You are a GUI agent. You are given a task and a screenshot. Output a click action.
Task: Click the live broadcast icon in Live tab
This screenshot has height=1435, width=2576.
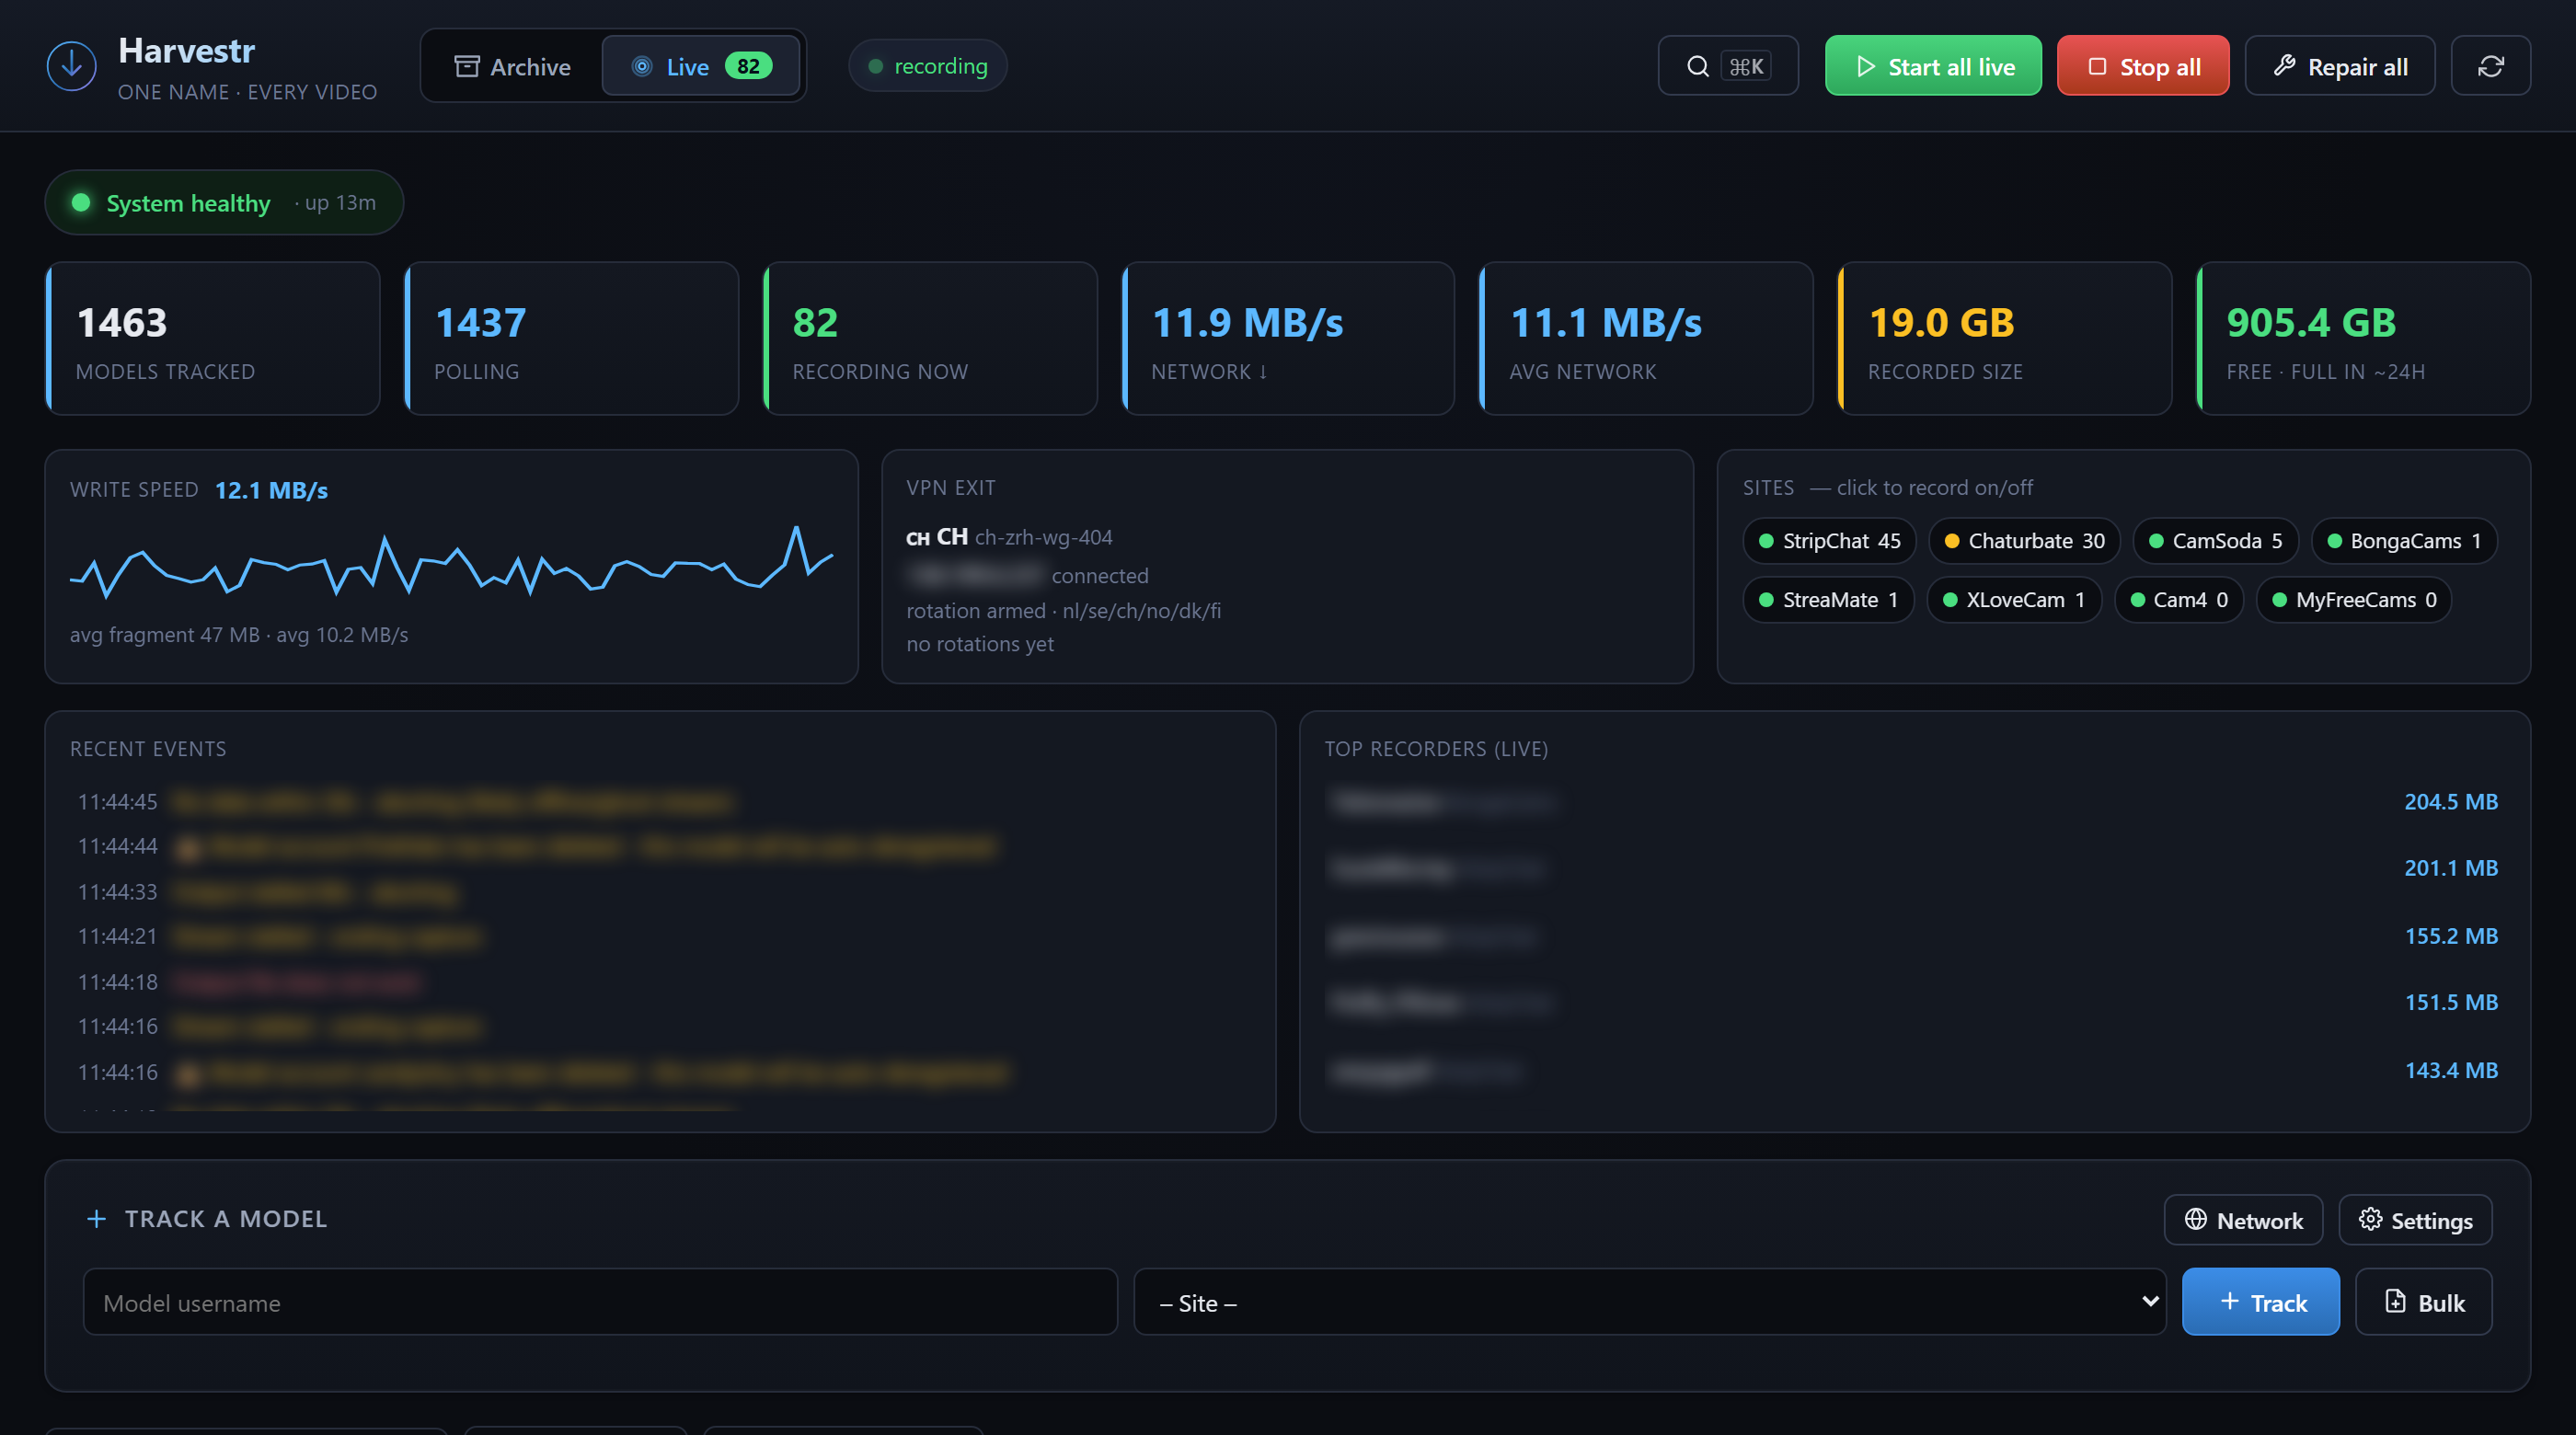pyautogui.click(x=642, y=66)
